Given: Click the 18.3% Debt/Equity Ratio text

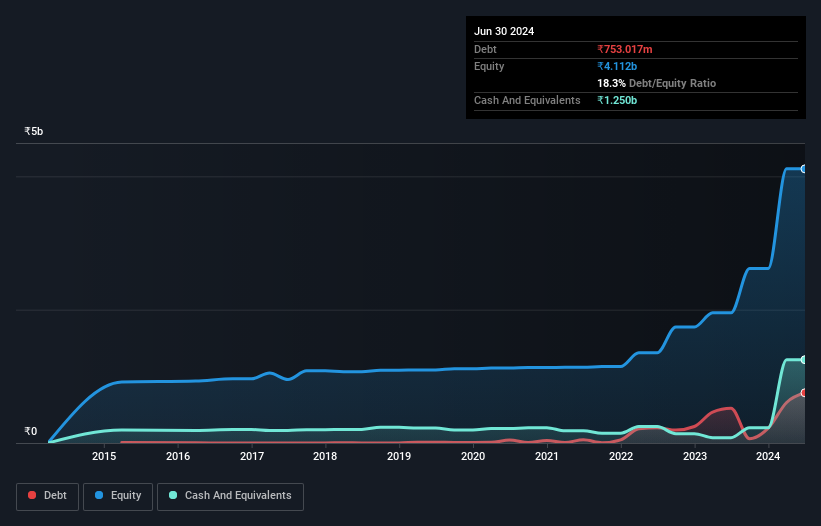Looking at the screenshot, I should pos(657,83).
